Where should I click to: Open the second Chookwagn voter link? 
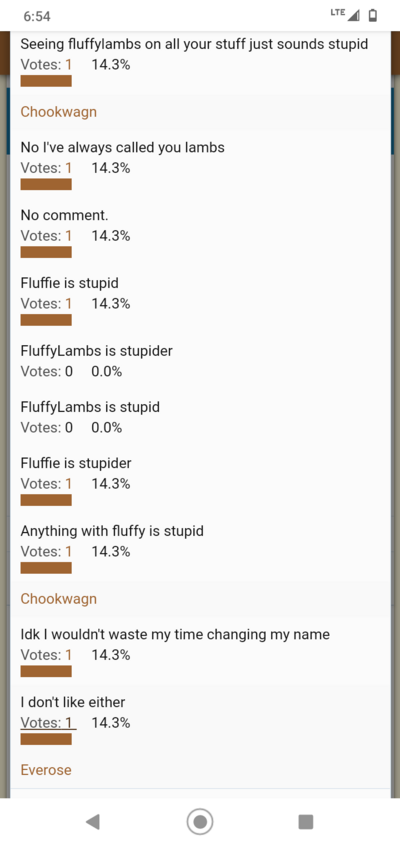(59, 599)
